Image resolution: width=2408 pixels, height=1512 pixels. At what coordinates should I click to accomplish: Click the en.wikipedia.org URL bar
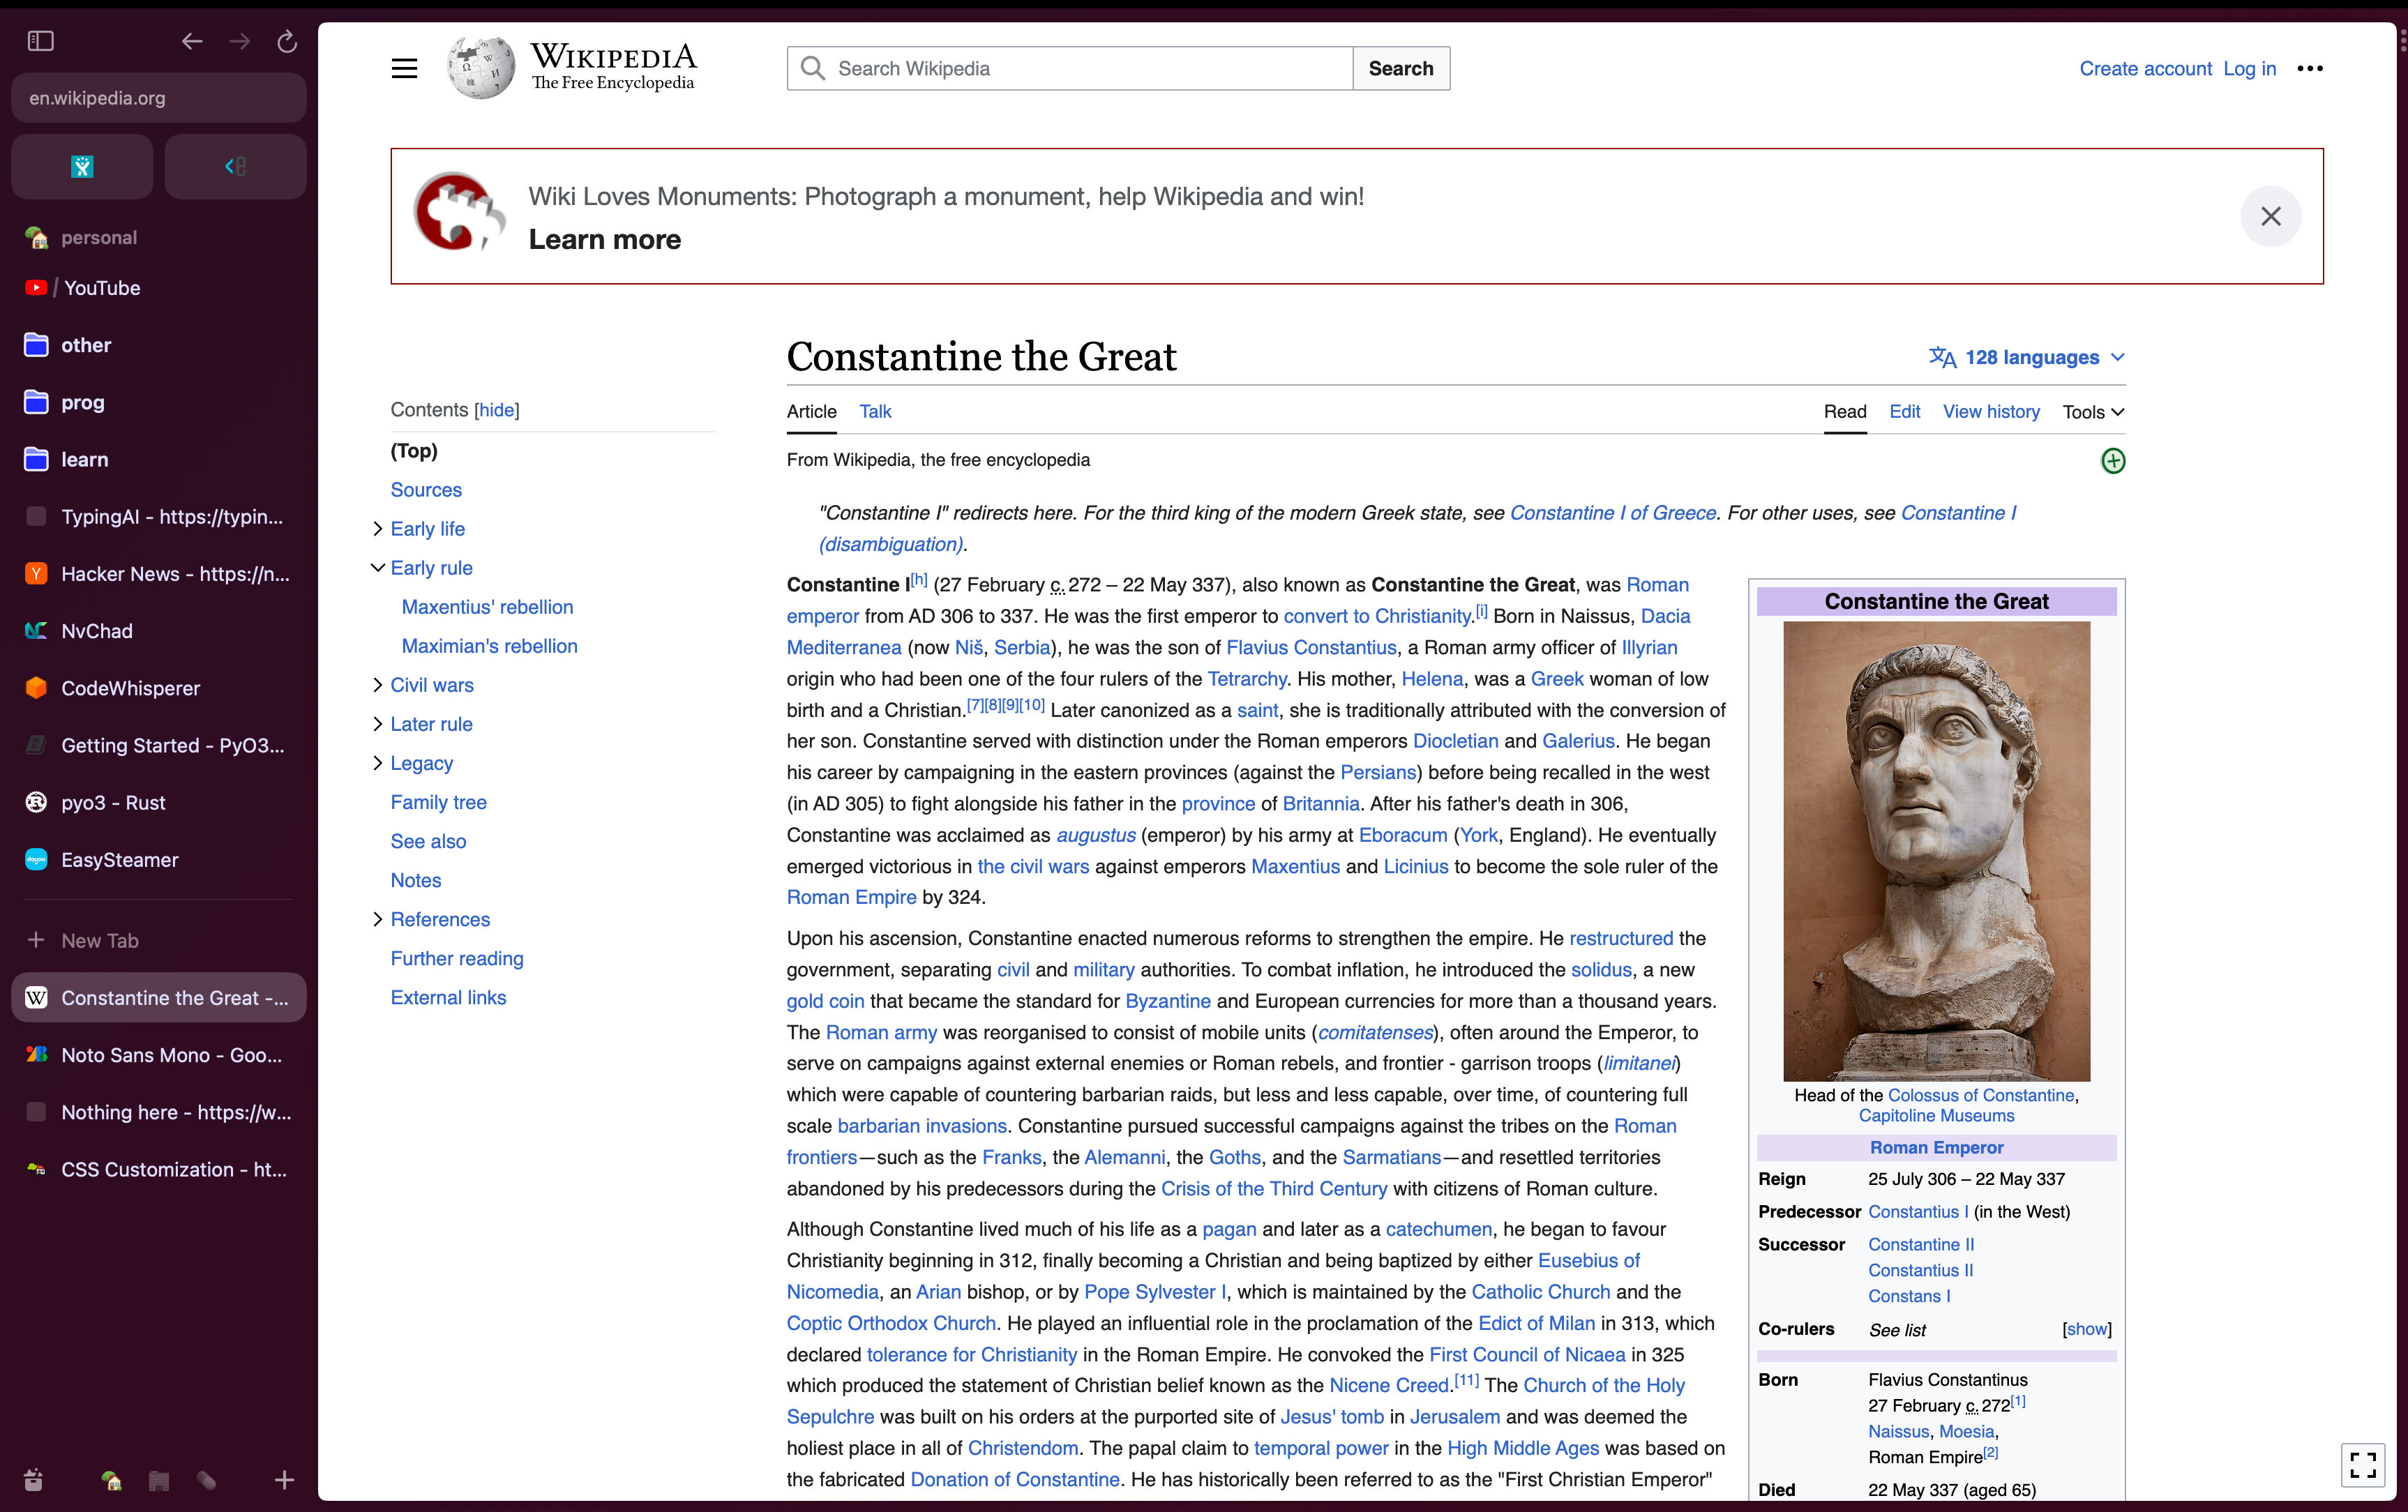159,98
